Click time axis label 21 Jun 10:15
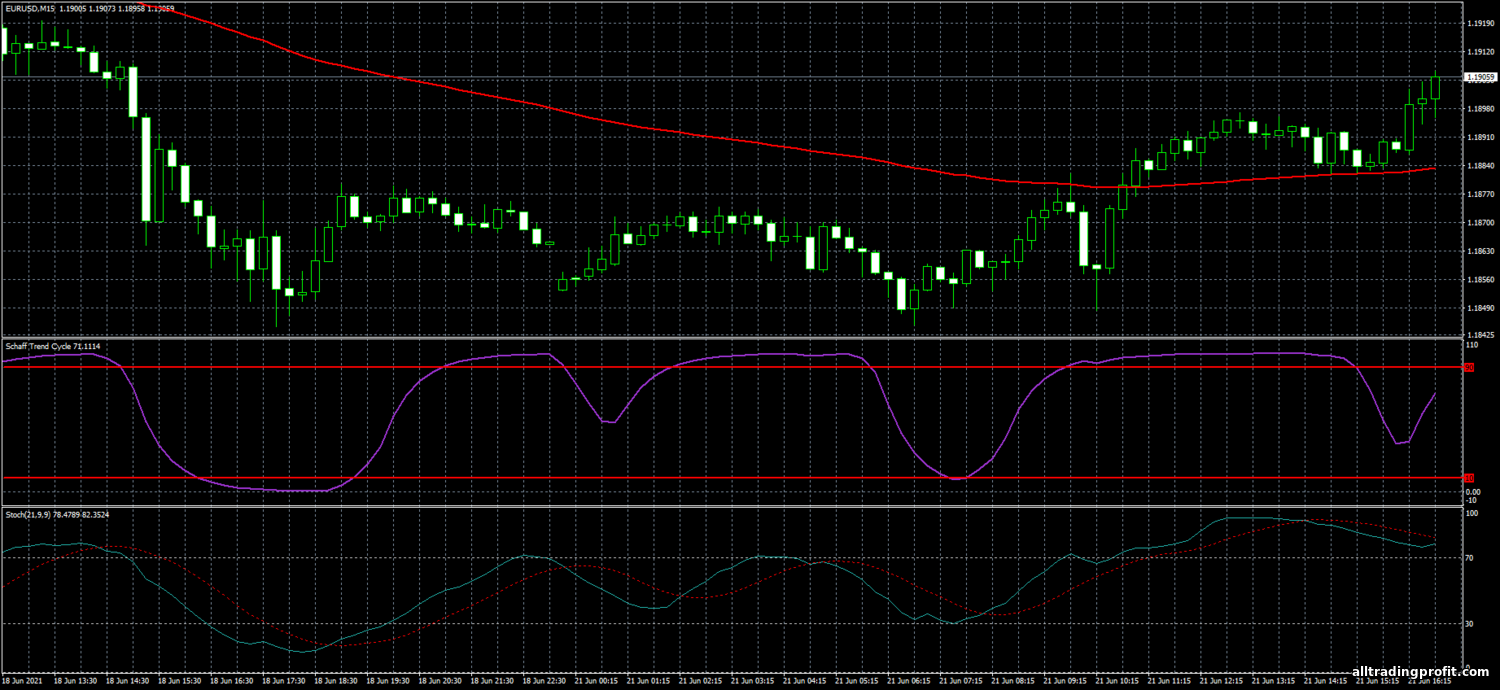This screenshot has height=690, width=1500. [x=1117, y=680]
